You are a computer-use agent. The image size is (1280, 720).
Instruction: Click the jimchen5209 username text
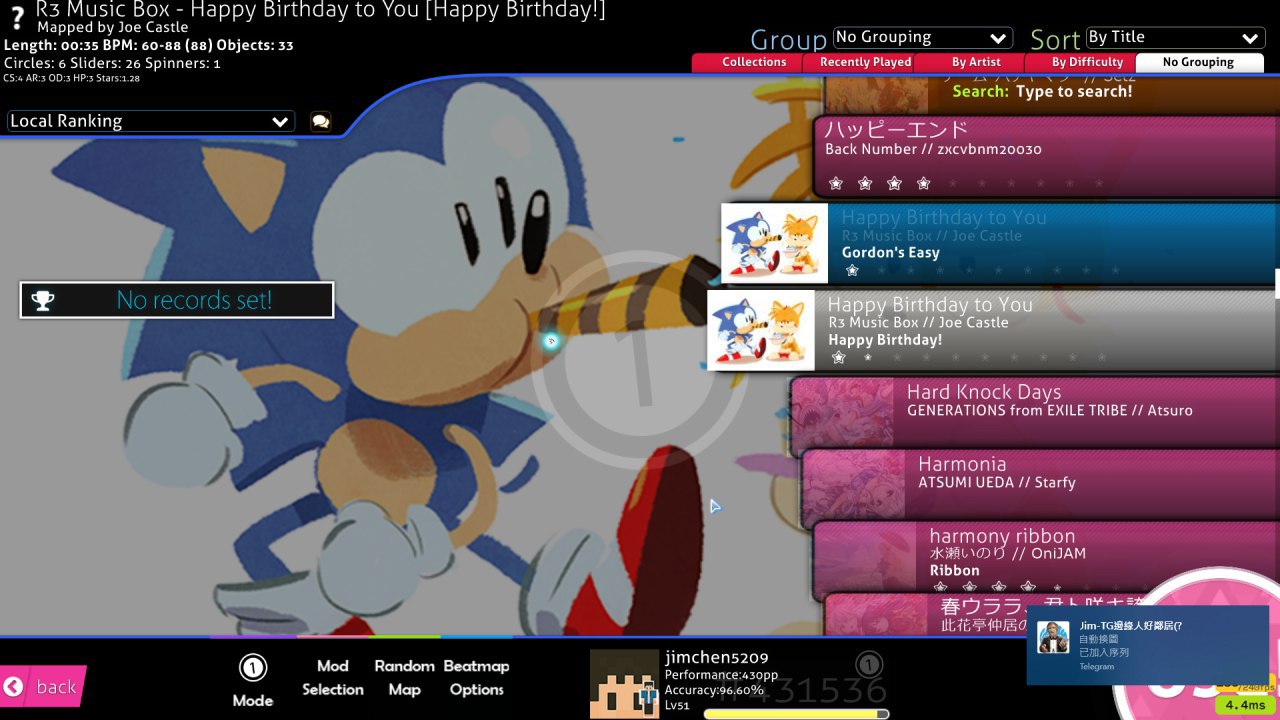click(717, 658)
